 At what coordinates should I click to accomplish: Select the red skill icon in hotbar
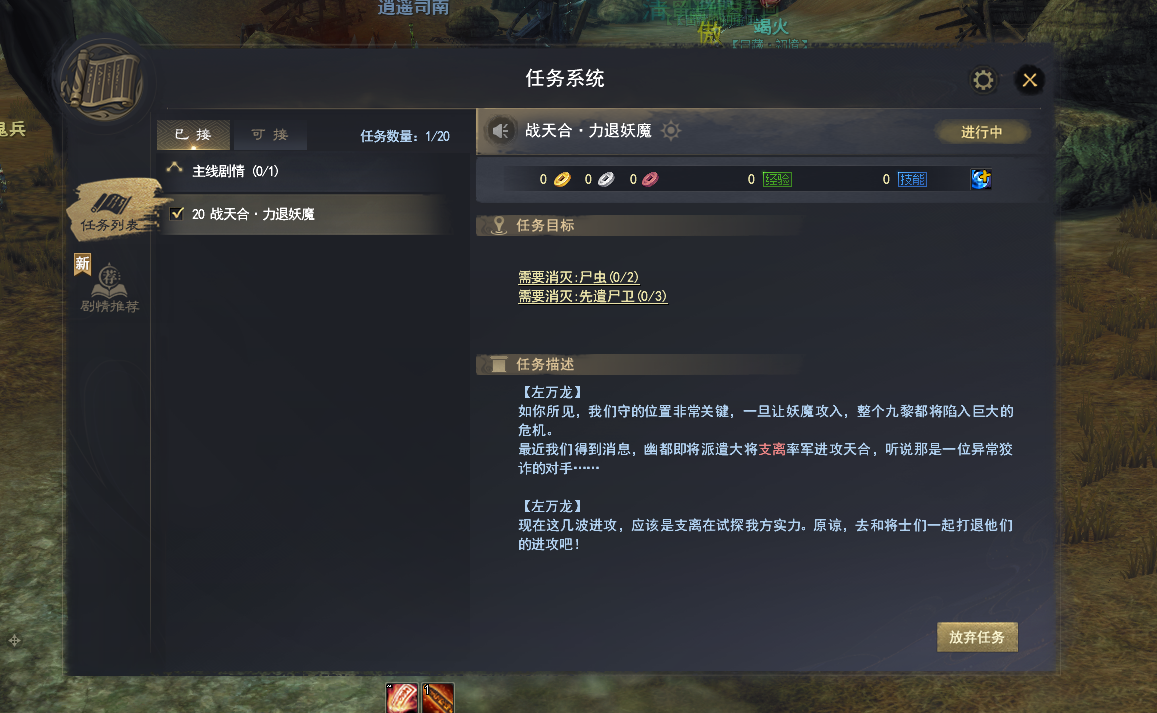coord(401,698)
